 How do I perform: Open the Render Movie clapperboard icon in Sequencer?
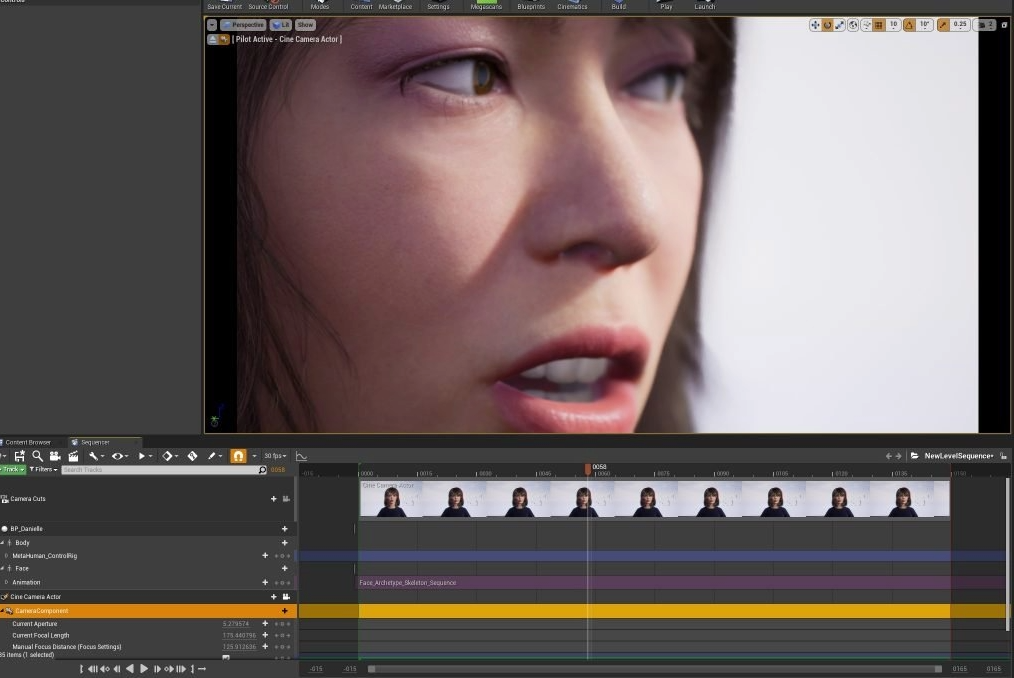point(74,456)
